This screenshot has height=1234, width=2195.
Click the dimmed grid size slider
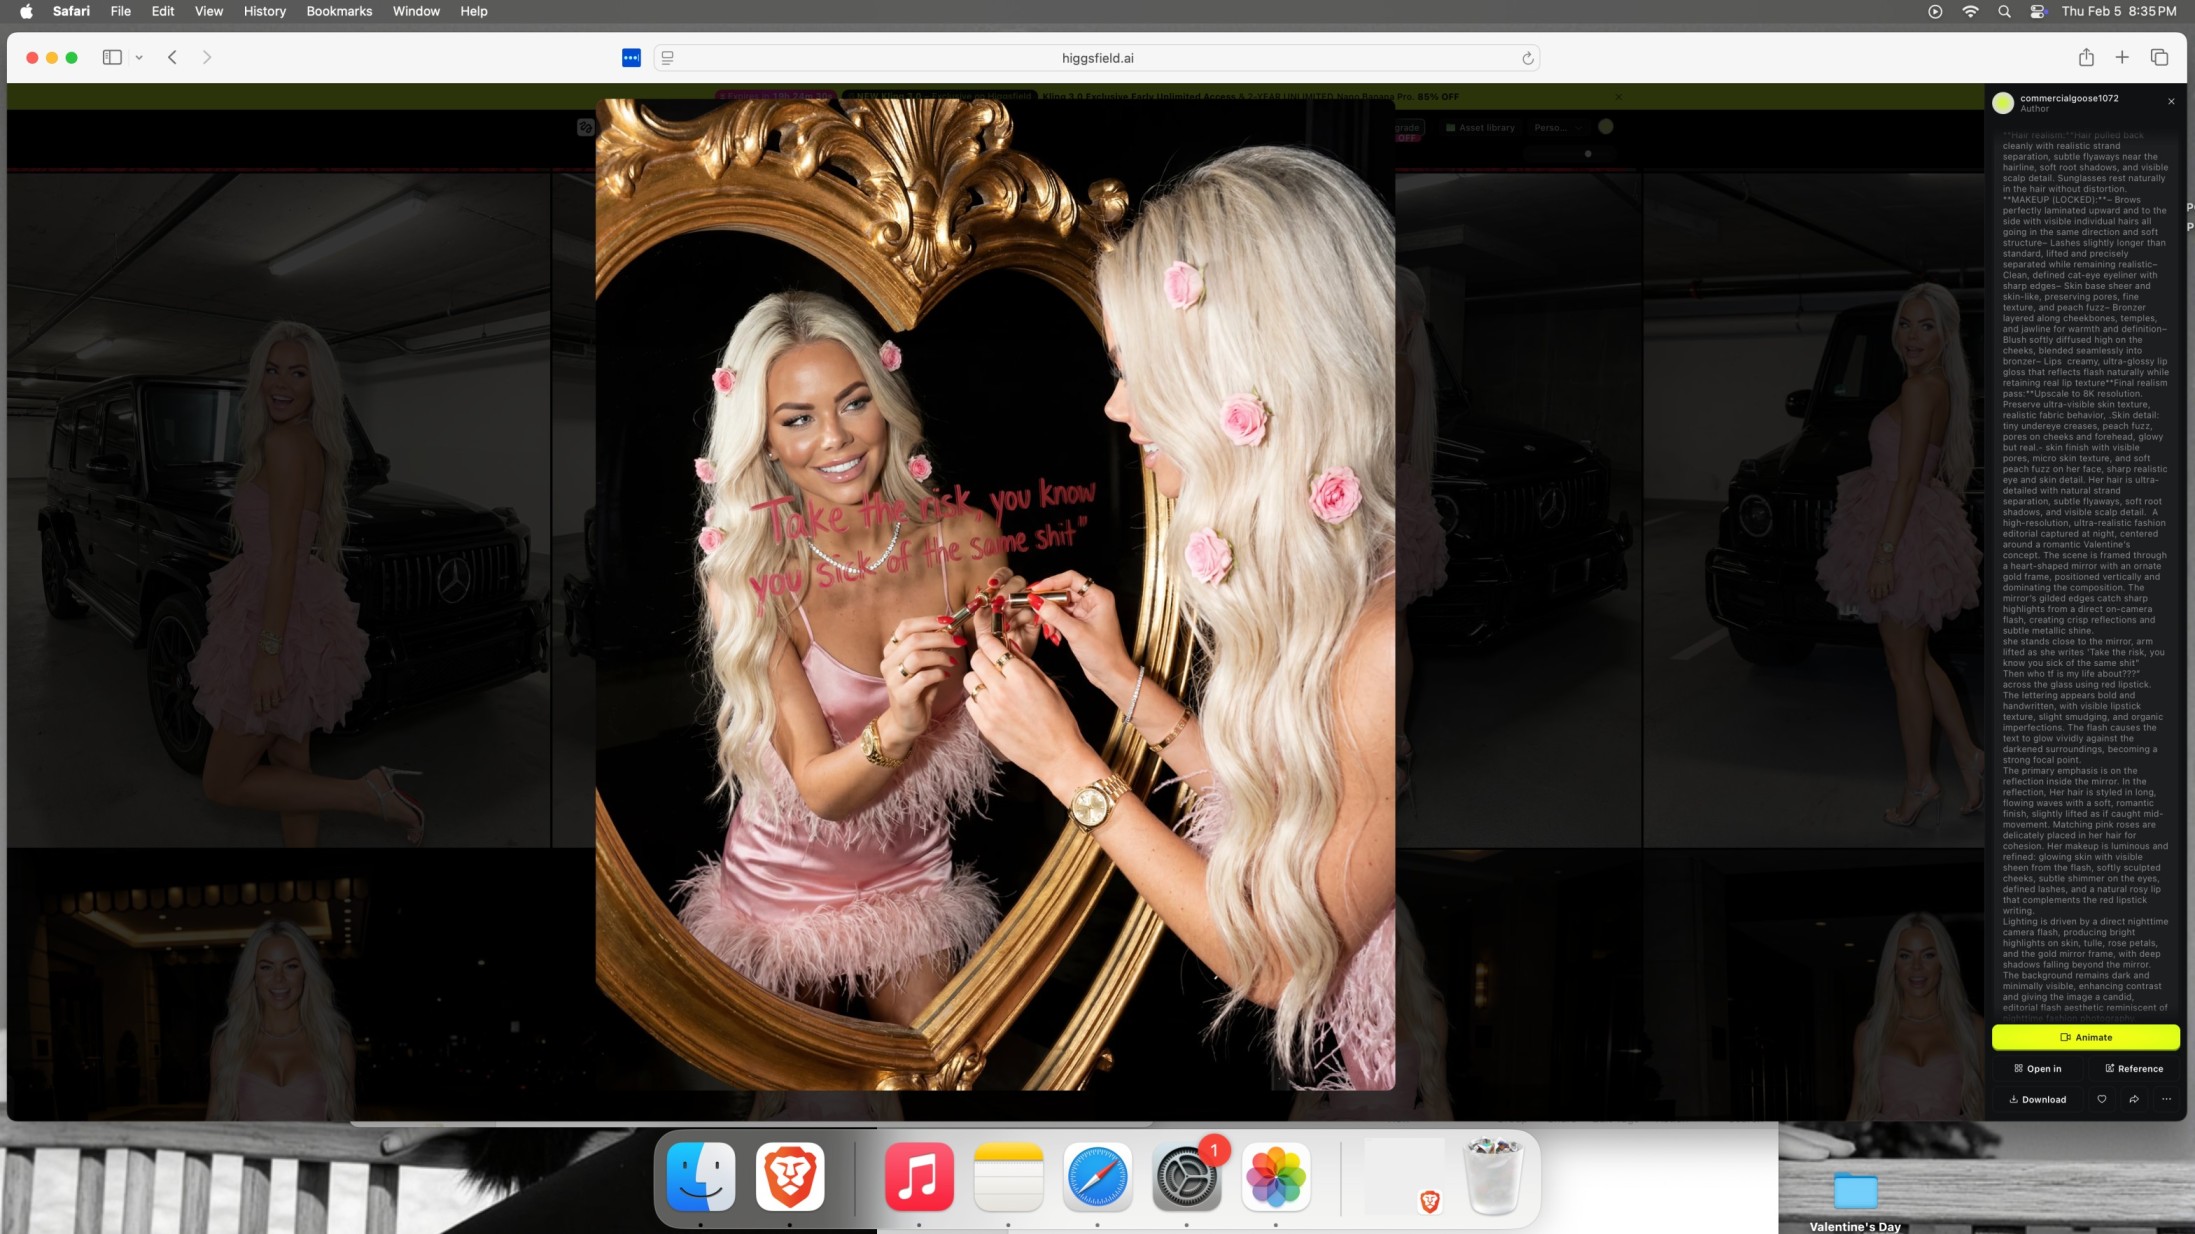1587,154
